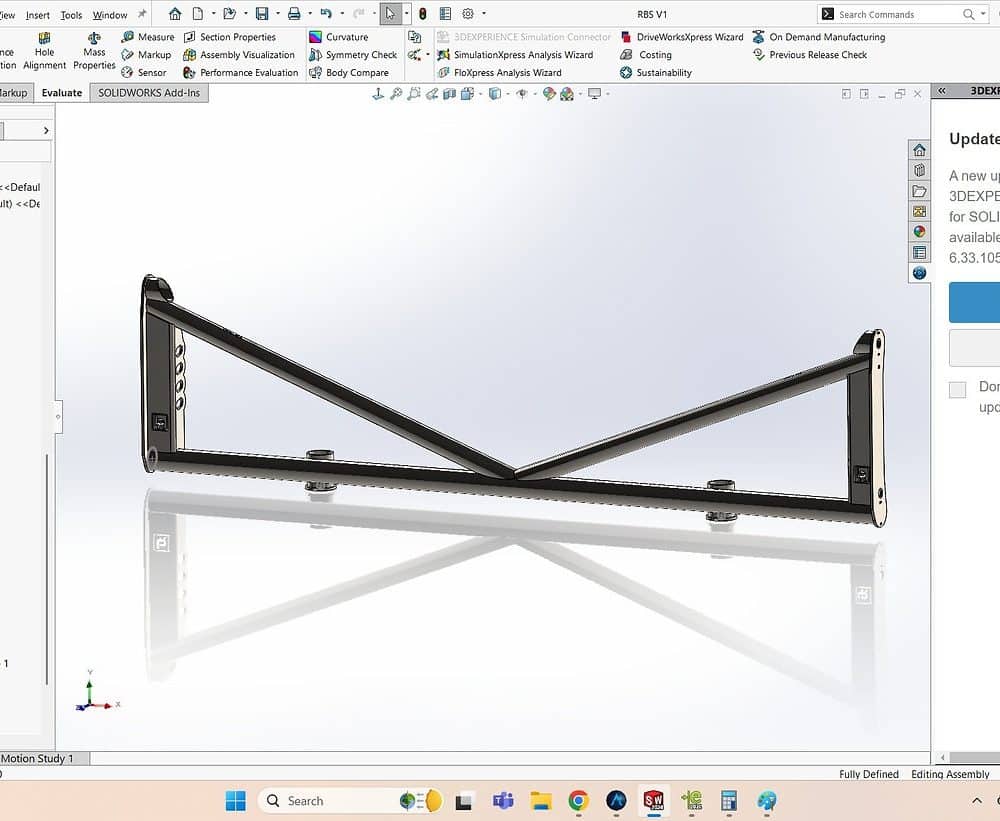Run the Symmetry Check tool

click(353, 55)
